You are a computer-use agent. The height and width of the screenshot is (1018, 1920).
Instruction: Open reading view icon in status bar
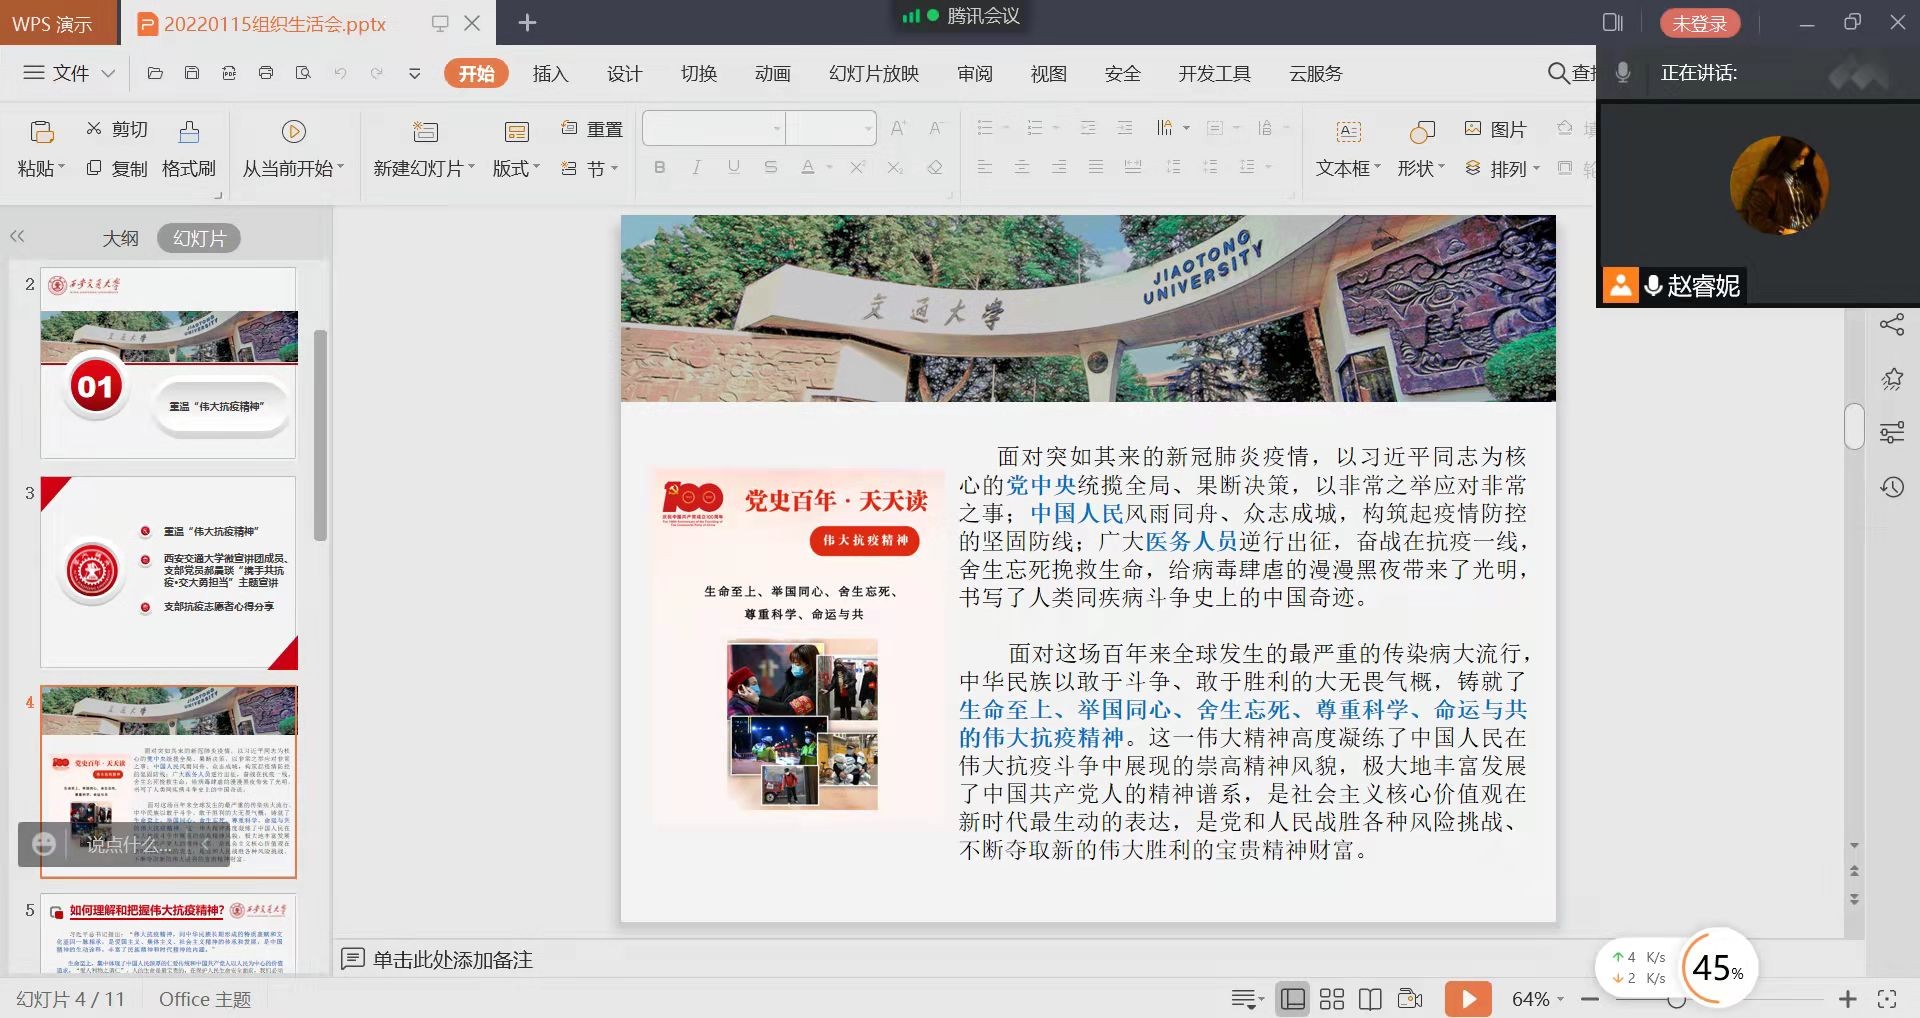coord(1370,999)
